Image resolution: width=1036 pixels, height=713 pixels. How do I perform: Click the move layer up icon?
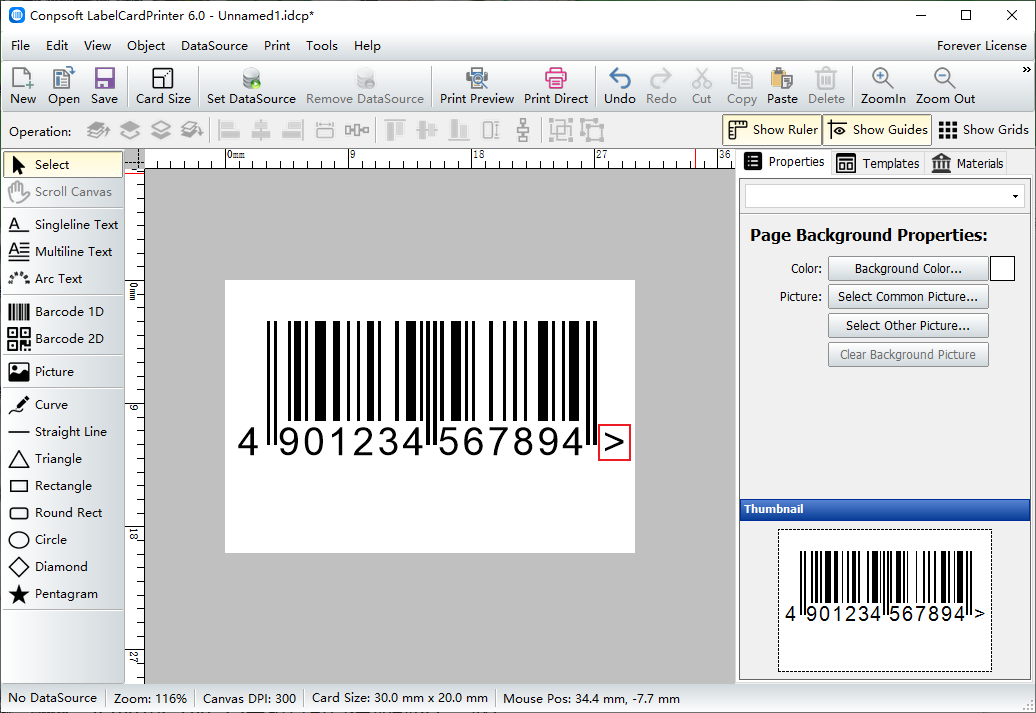coord(130,130)
